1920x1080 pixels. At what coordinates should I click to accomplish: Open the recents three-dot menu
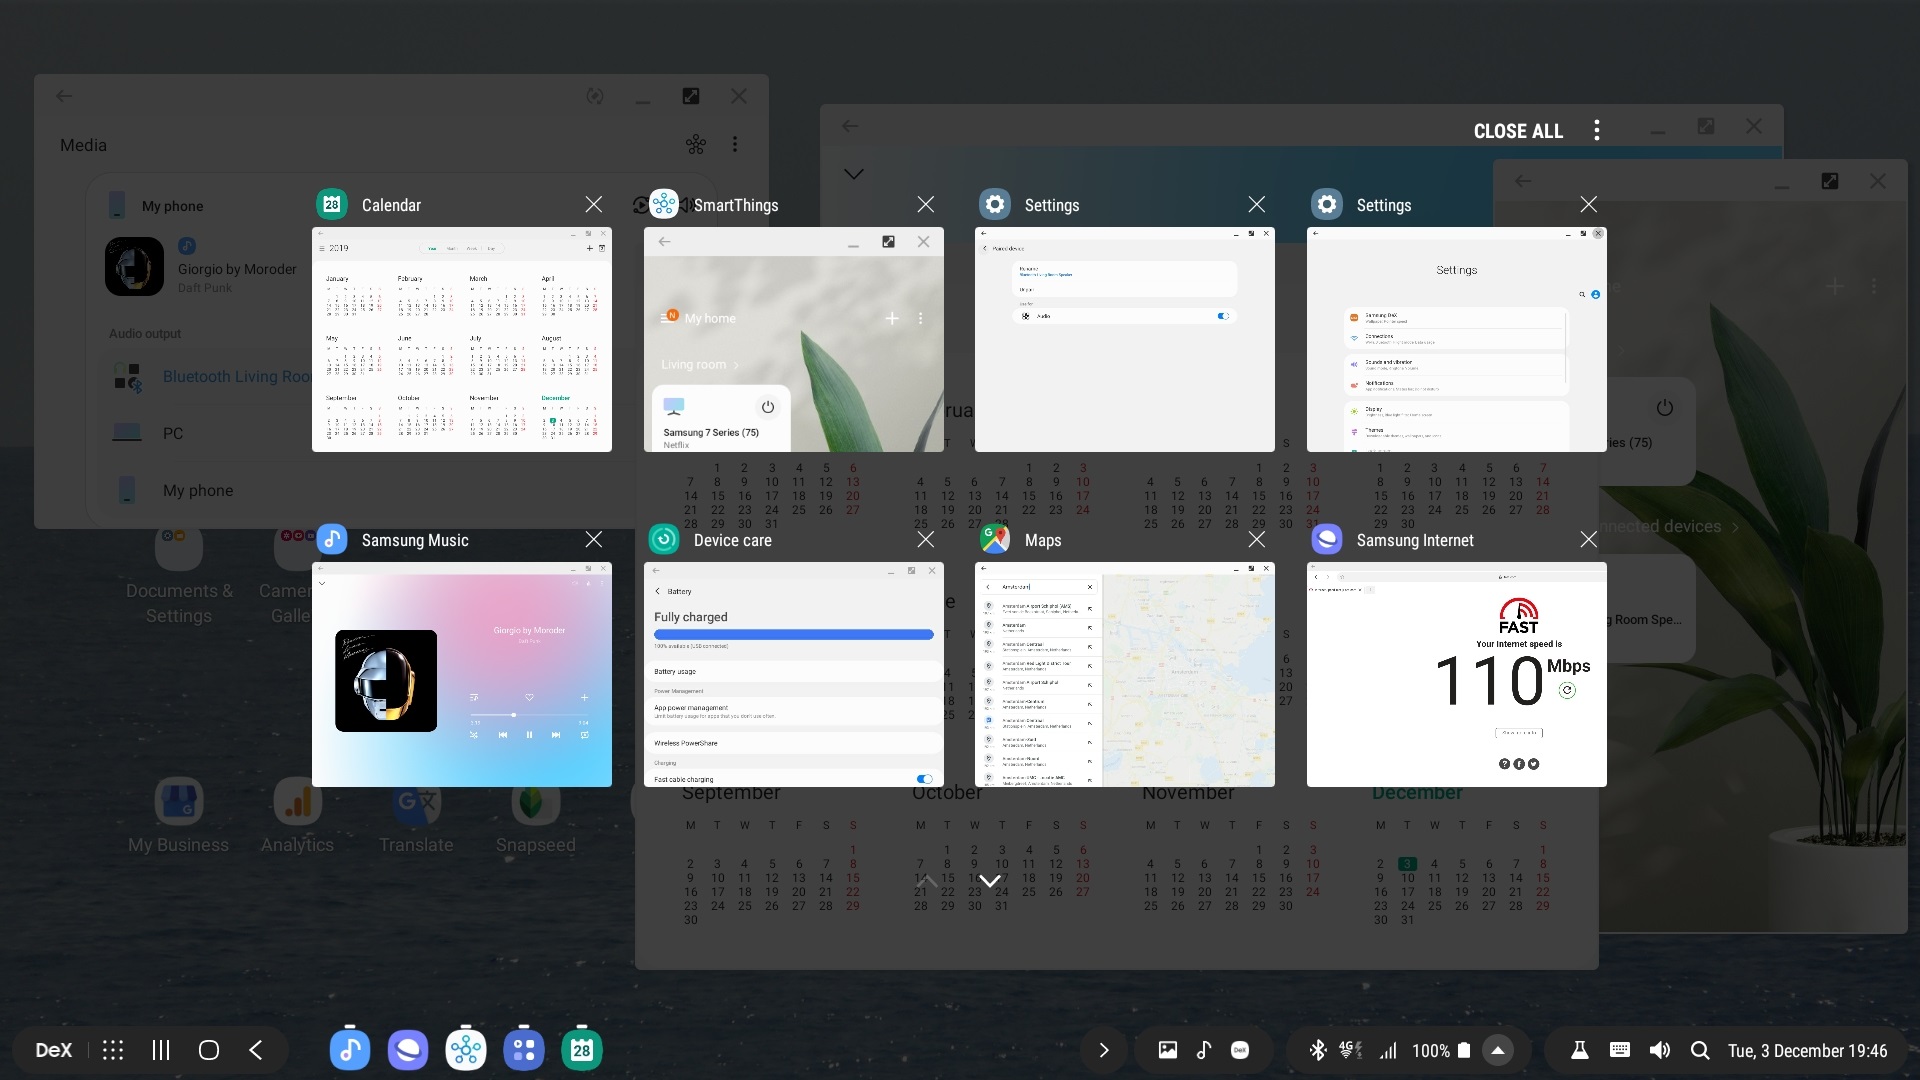(x=1596, y=131)
